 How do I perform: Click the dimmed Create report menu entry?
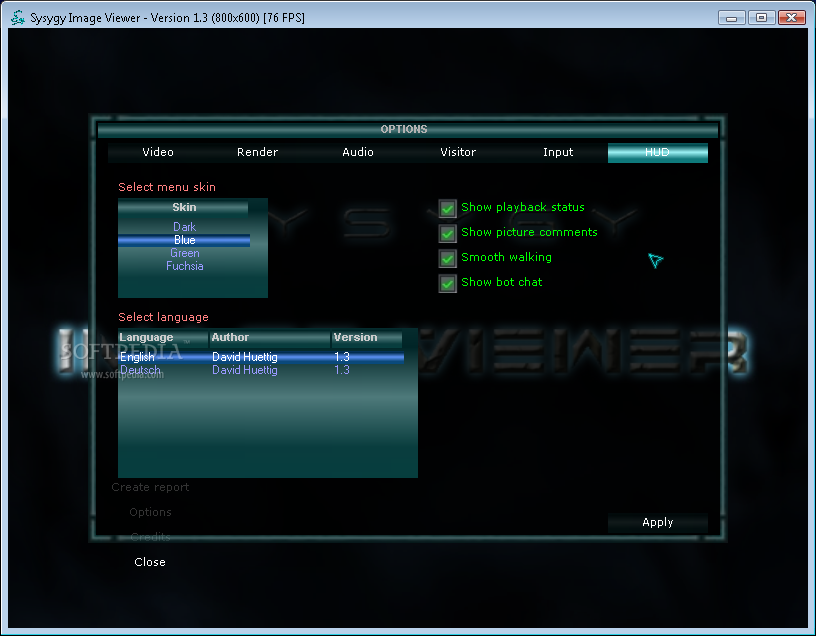[150, 487]
